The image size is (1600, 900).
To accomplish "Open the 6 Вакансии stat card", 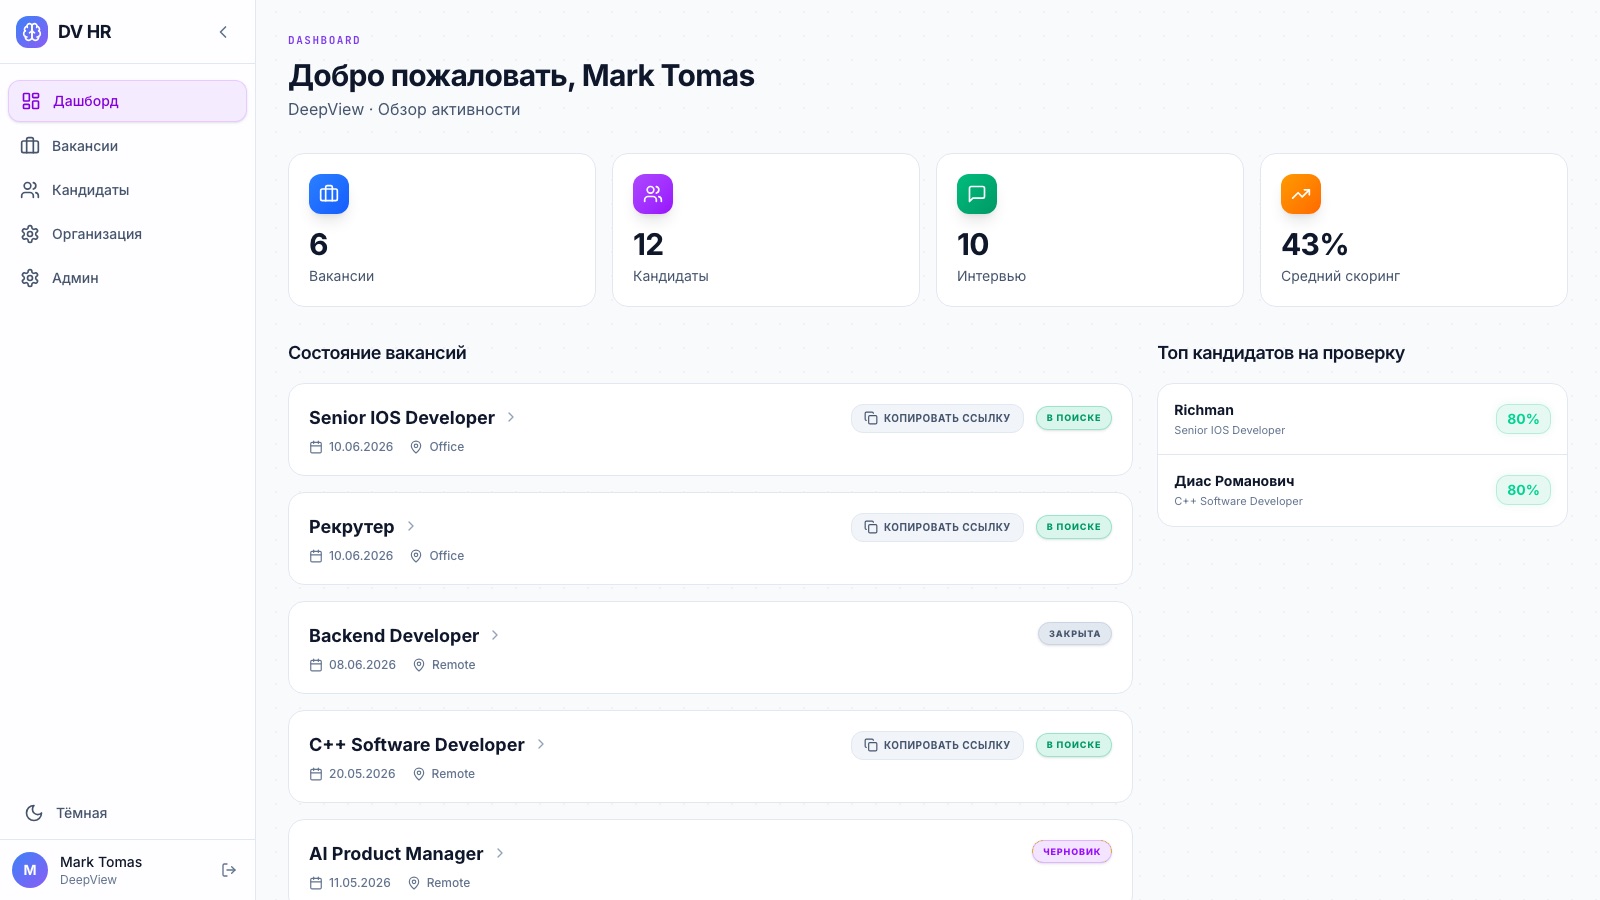I will pyautogui.click(x=442, y=230).
